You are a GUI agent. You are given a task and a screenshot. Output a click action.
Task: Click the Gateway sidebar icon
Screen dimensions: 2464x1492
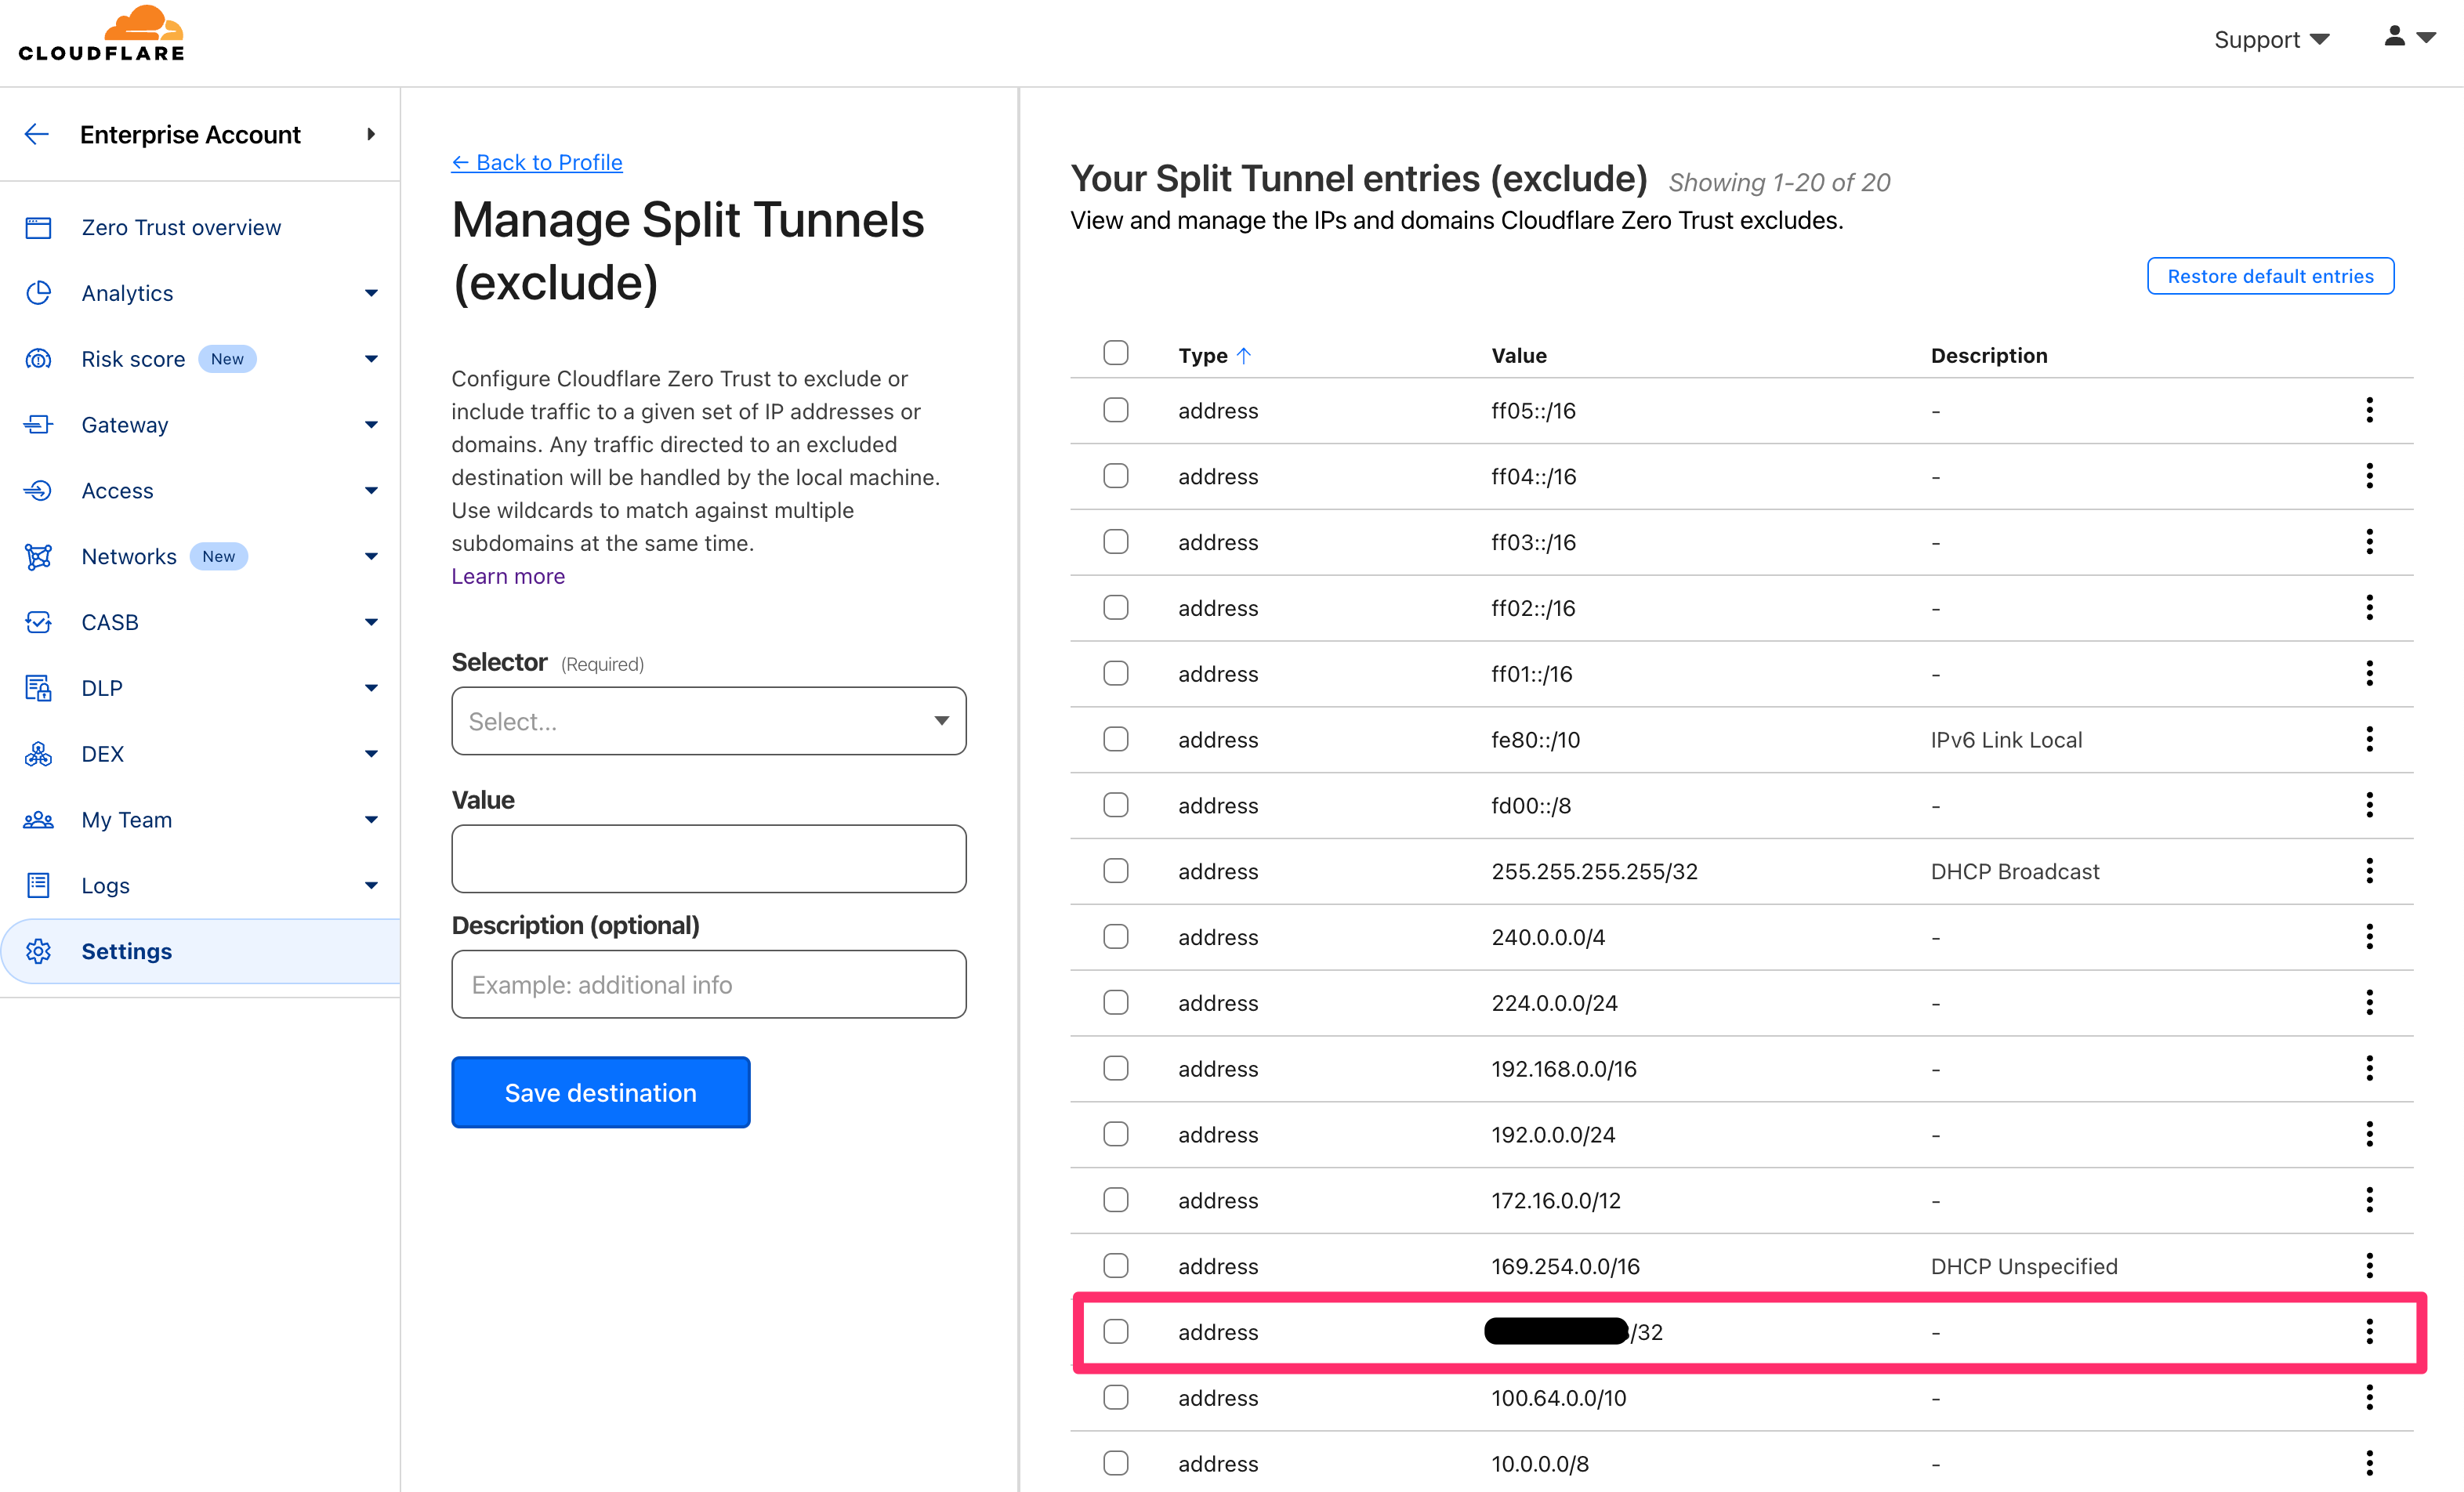(x=38, y=425)
